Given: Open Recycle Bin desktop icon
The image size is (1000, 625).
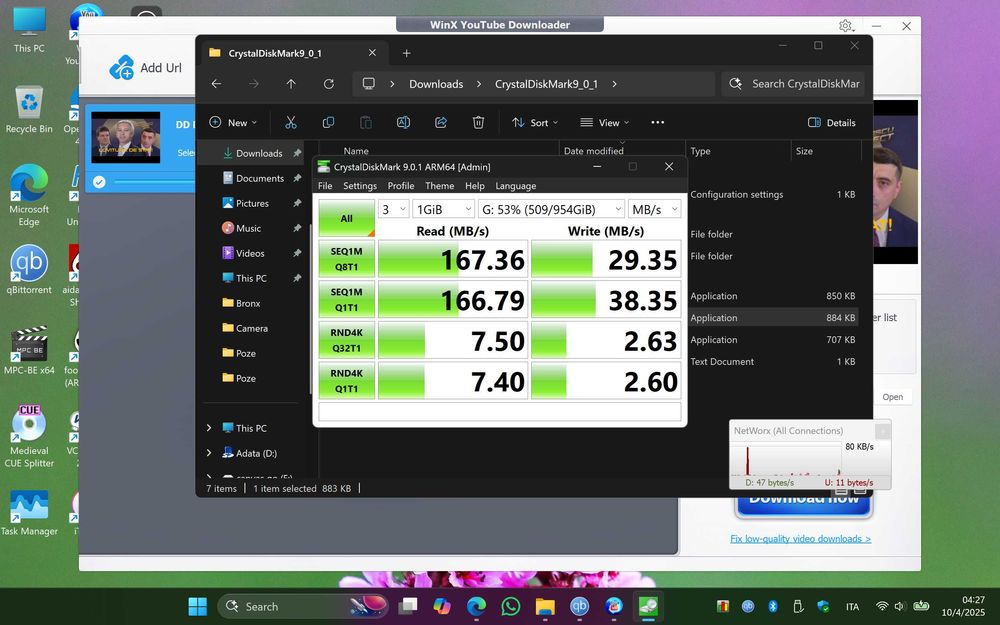Looking at the screenshot, I should tap(29, 110).
